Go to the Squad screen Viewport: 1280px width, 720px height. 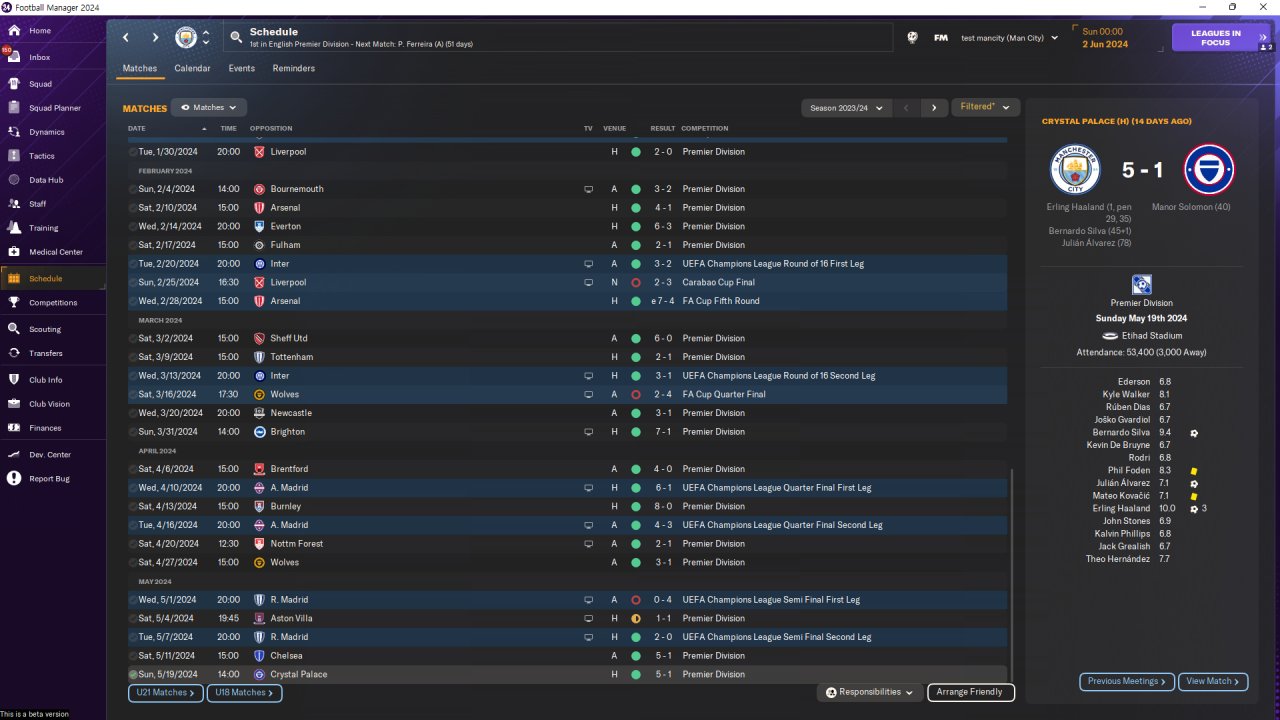tap(40, 84)
